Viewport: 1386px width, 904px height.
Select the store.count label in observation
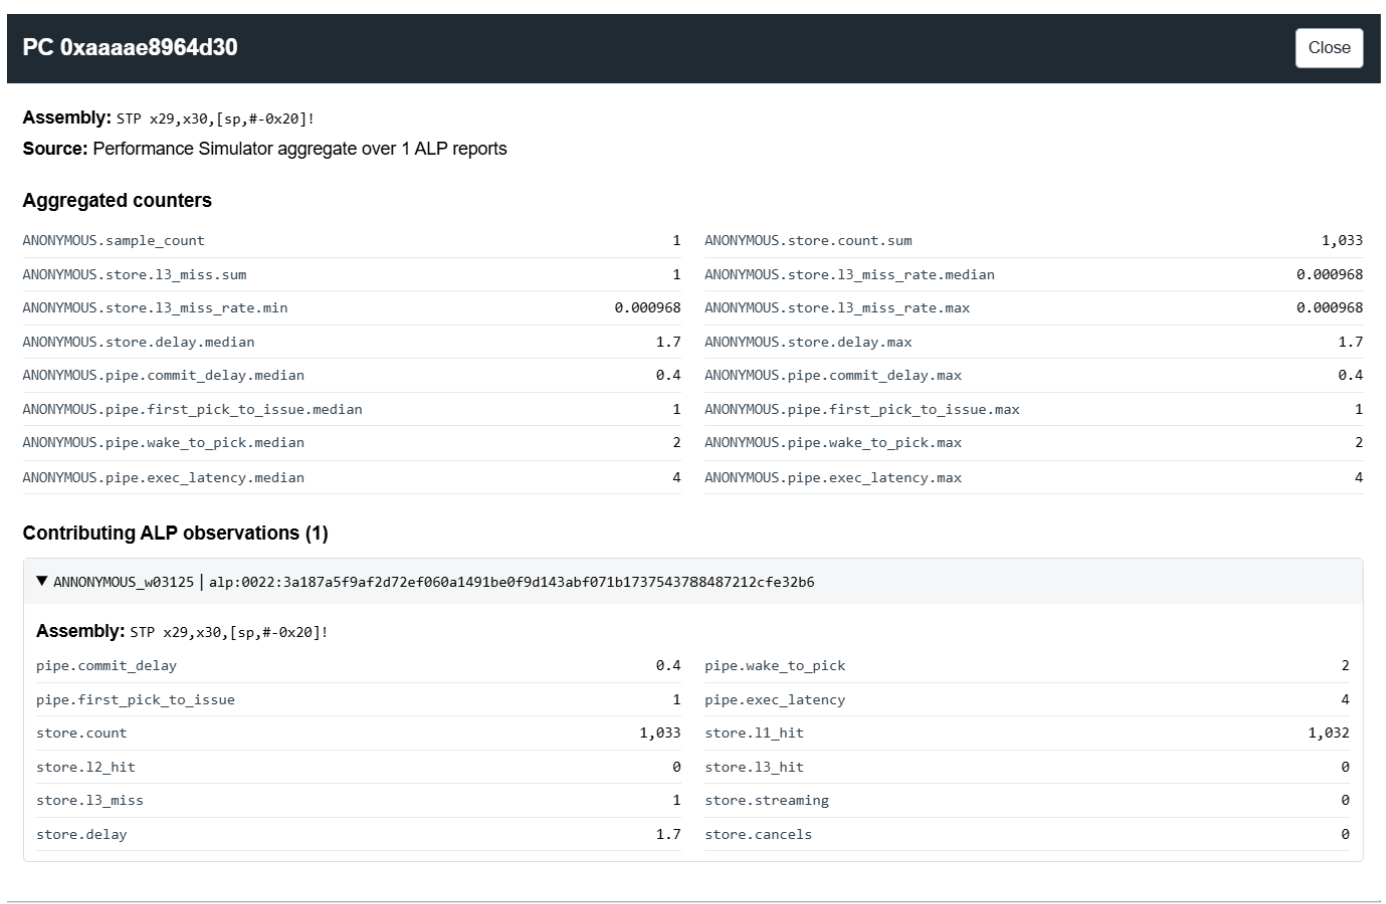click(81, 733)
